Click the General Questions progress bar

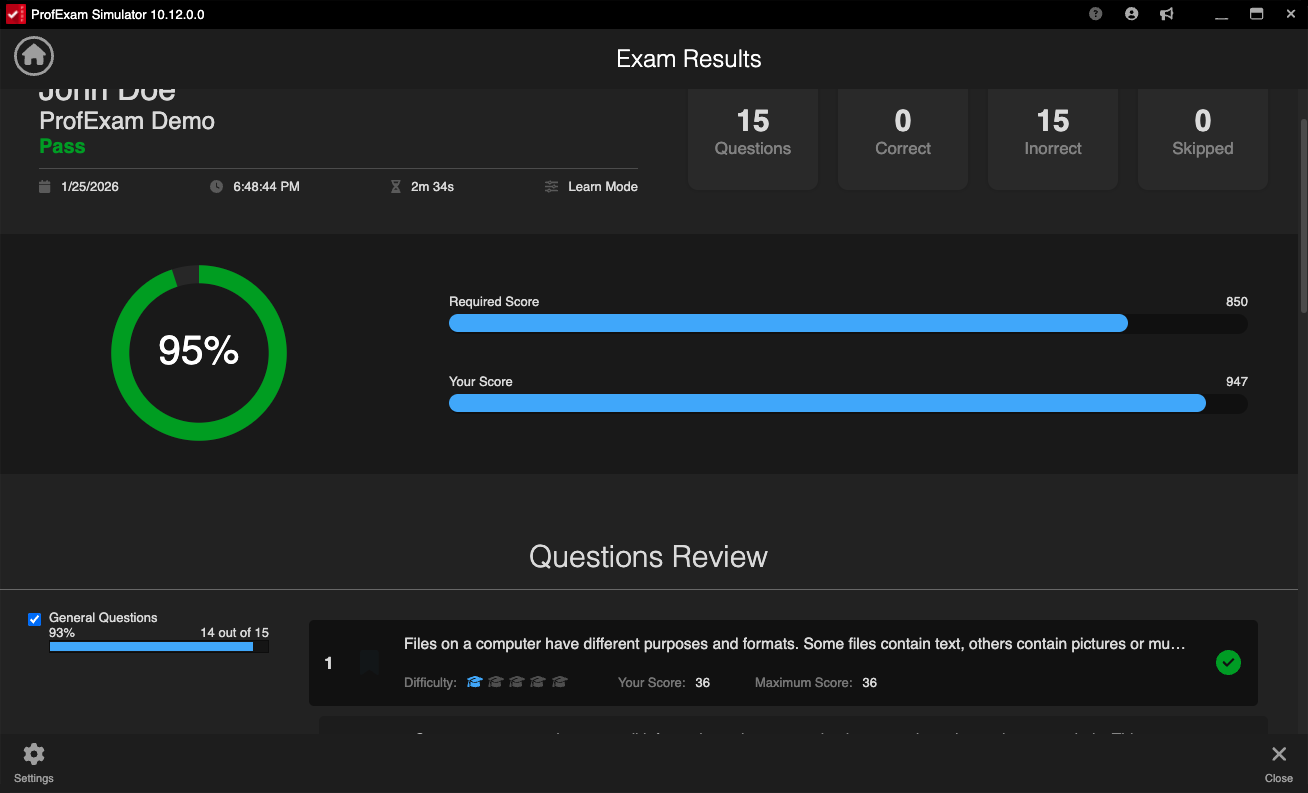pos(159,647)
